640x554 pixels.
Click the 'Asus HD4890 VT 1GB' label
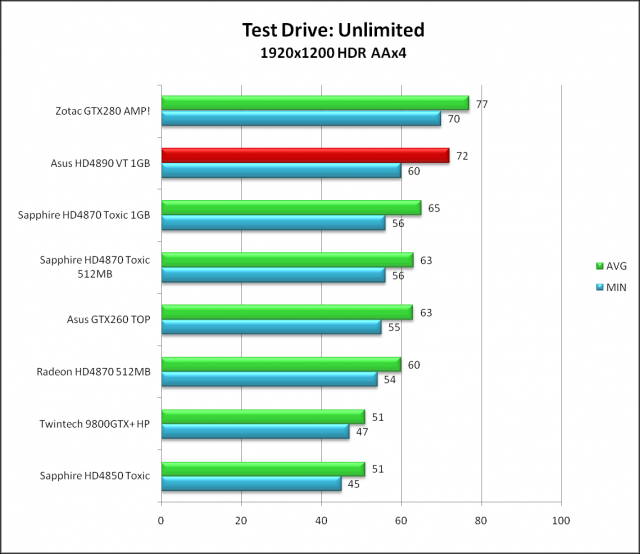click(x=100, y=163)
